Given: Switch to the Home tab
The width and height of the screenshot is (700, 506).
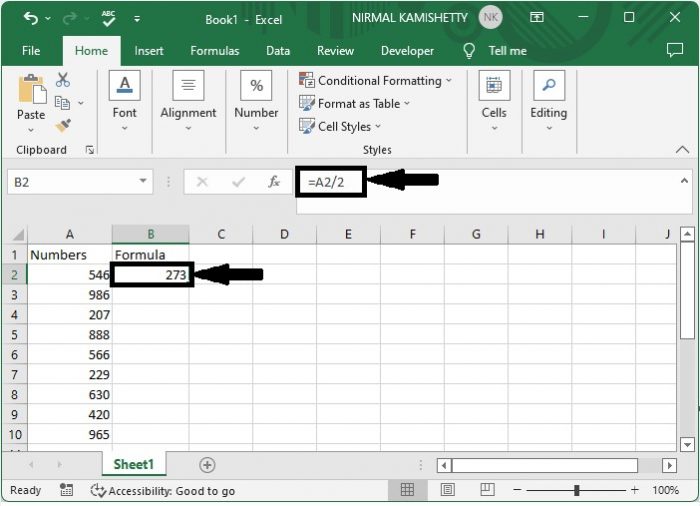Looking at the screenshot, I should (x=91, y=51).
